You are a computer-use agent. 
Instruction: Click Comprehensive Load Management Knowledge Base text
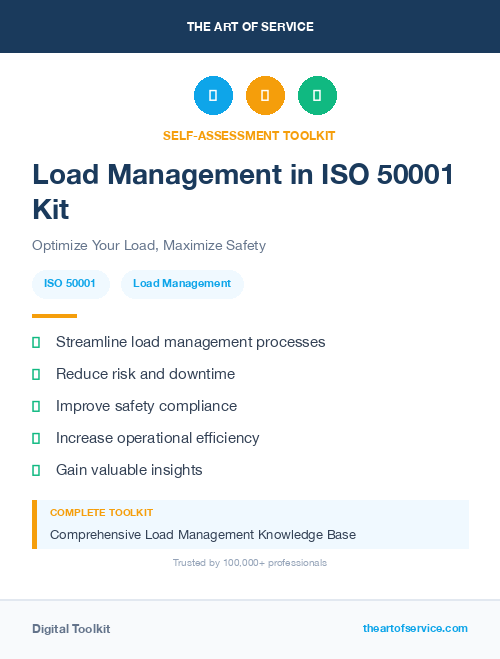click(203, 535)
